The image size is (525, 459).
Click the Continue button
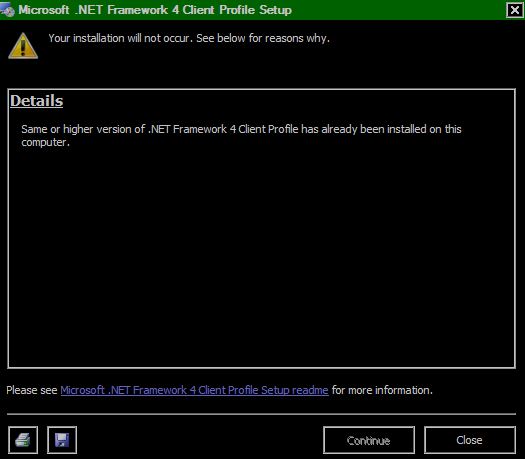[x=369, y=440]
